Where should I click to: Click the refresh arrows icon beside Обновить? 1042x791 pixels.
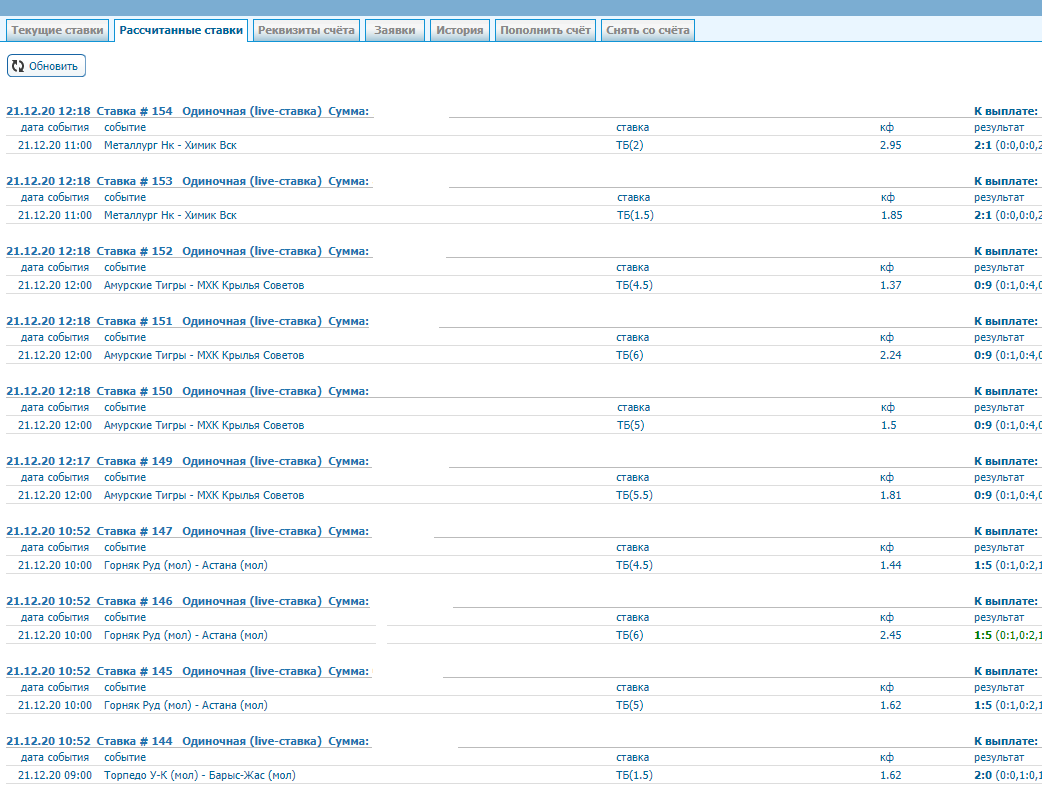[x=18, y=66]
